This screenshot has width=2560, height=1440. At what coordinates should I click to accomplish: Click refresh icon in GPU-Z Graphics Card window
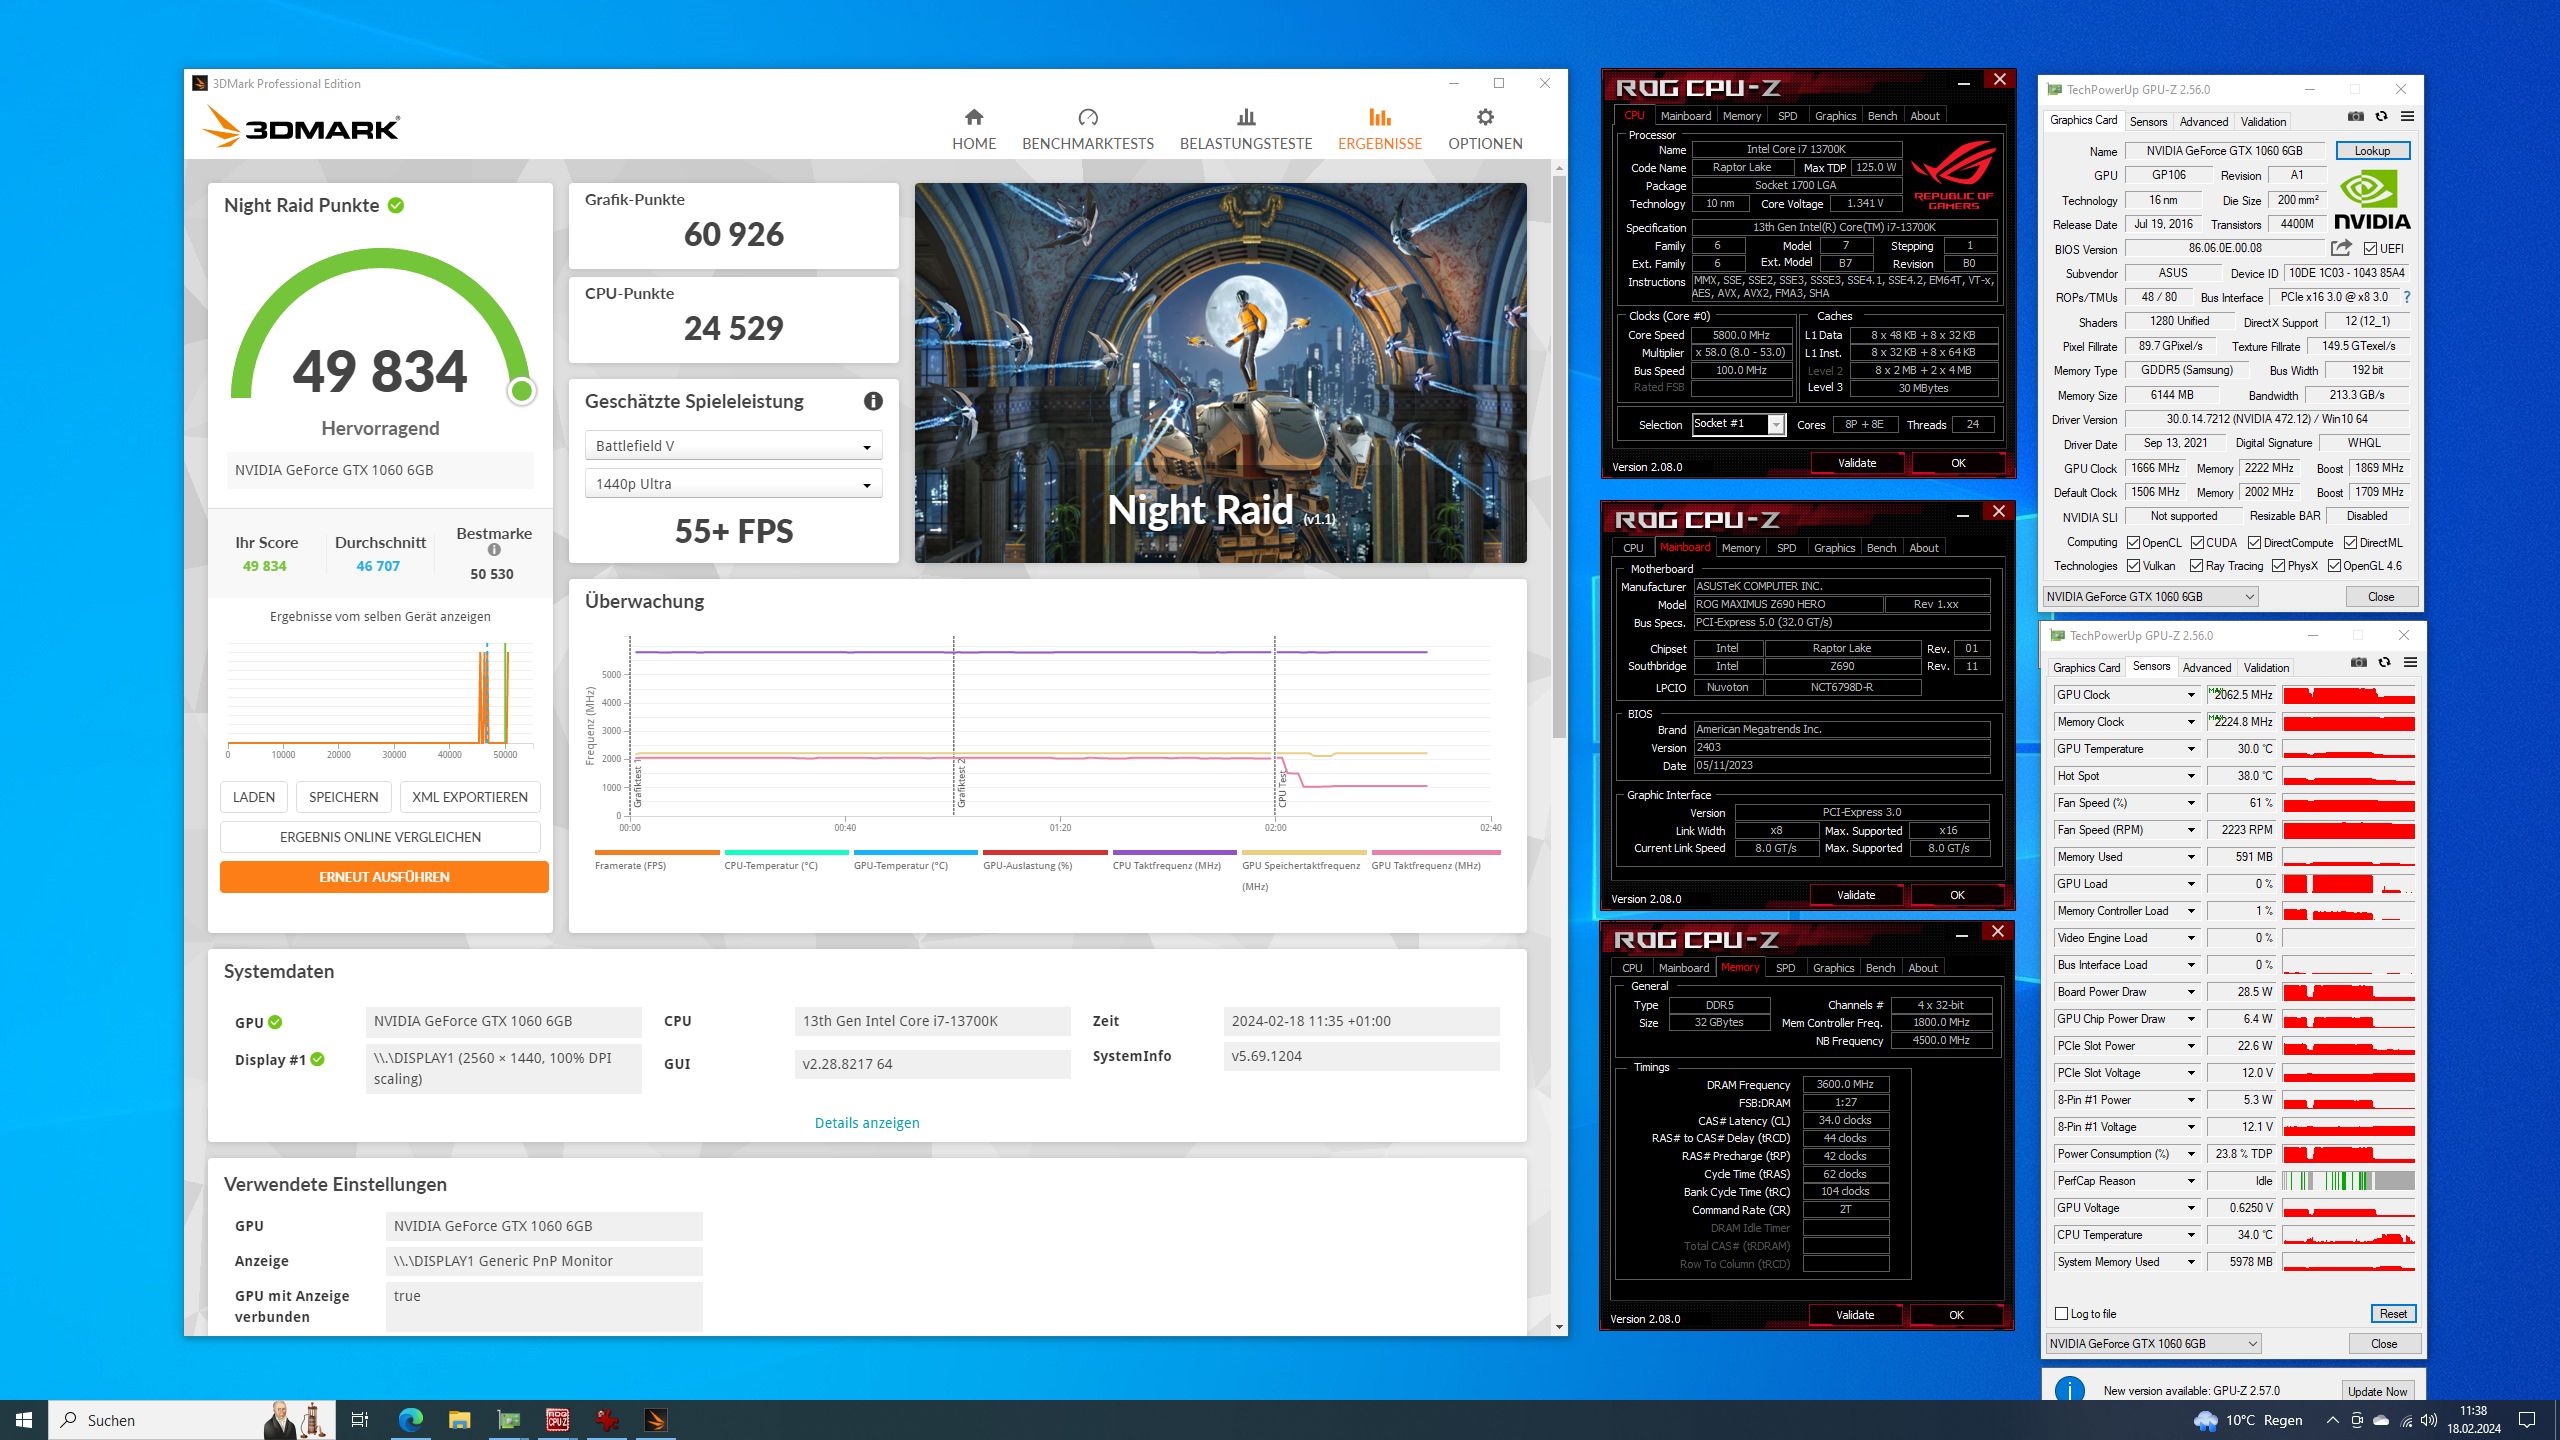[2381, 117]
